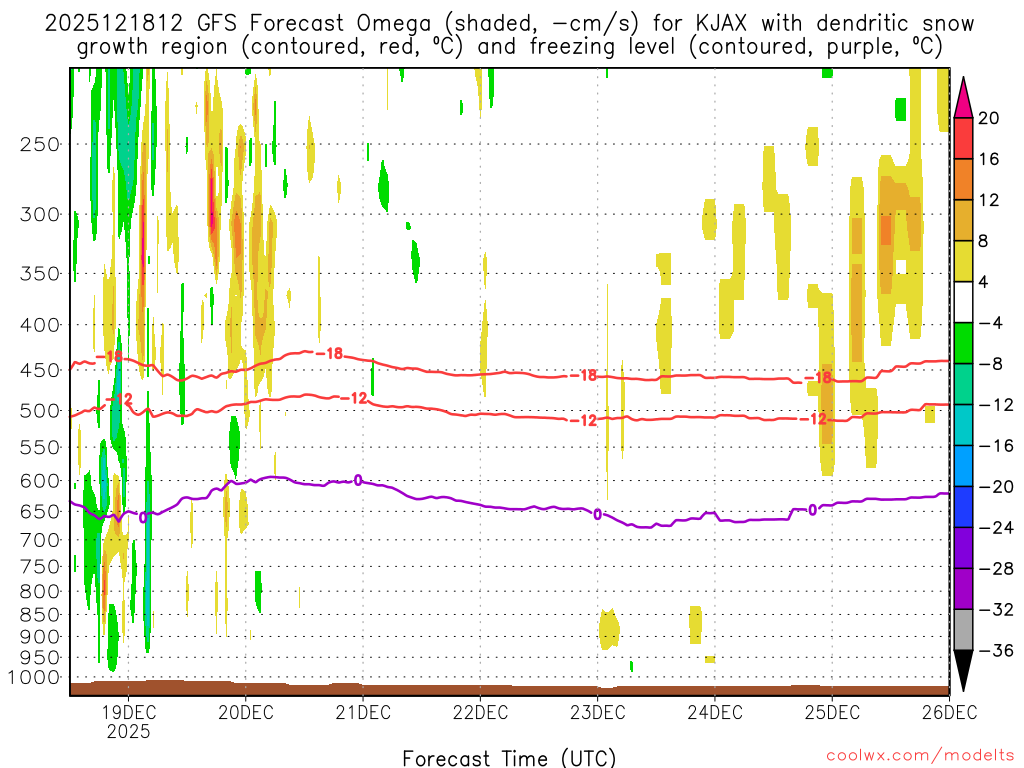Click the 650 pressure level label
The image size is (1024, 768).
[x=40, y=511]
